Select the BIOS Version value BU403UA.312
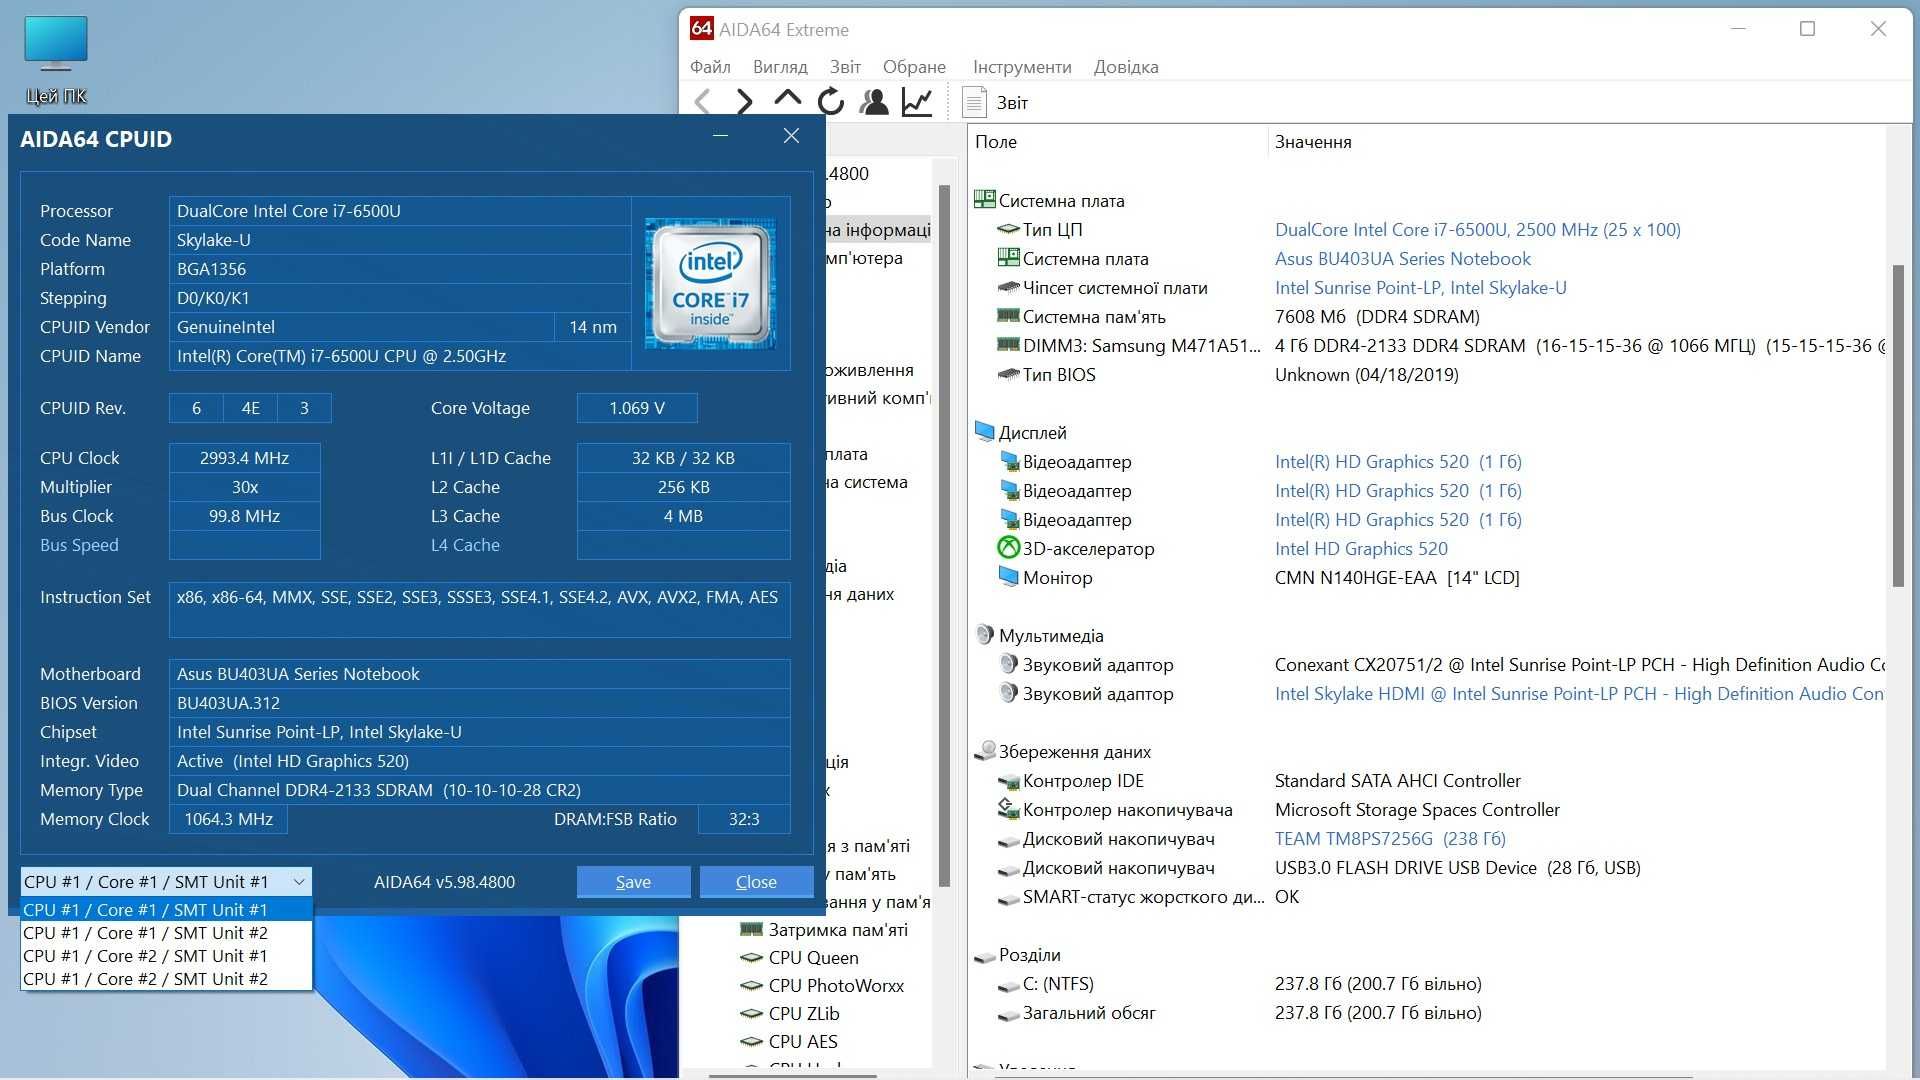The image size is (1920, 1080). pyautogui.click(x=479, y=702)
